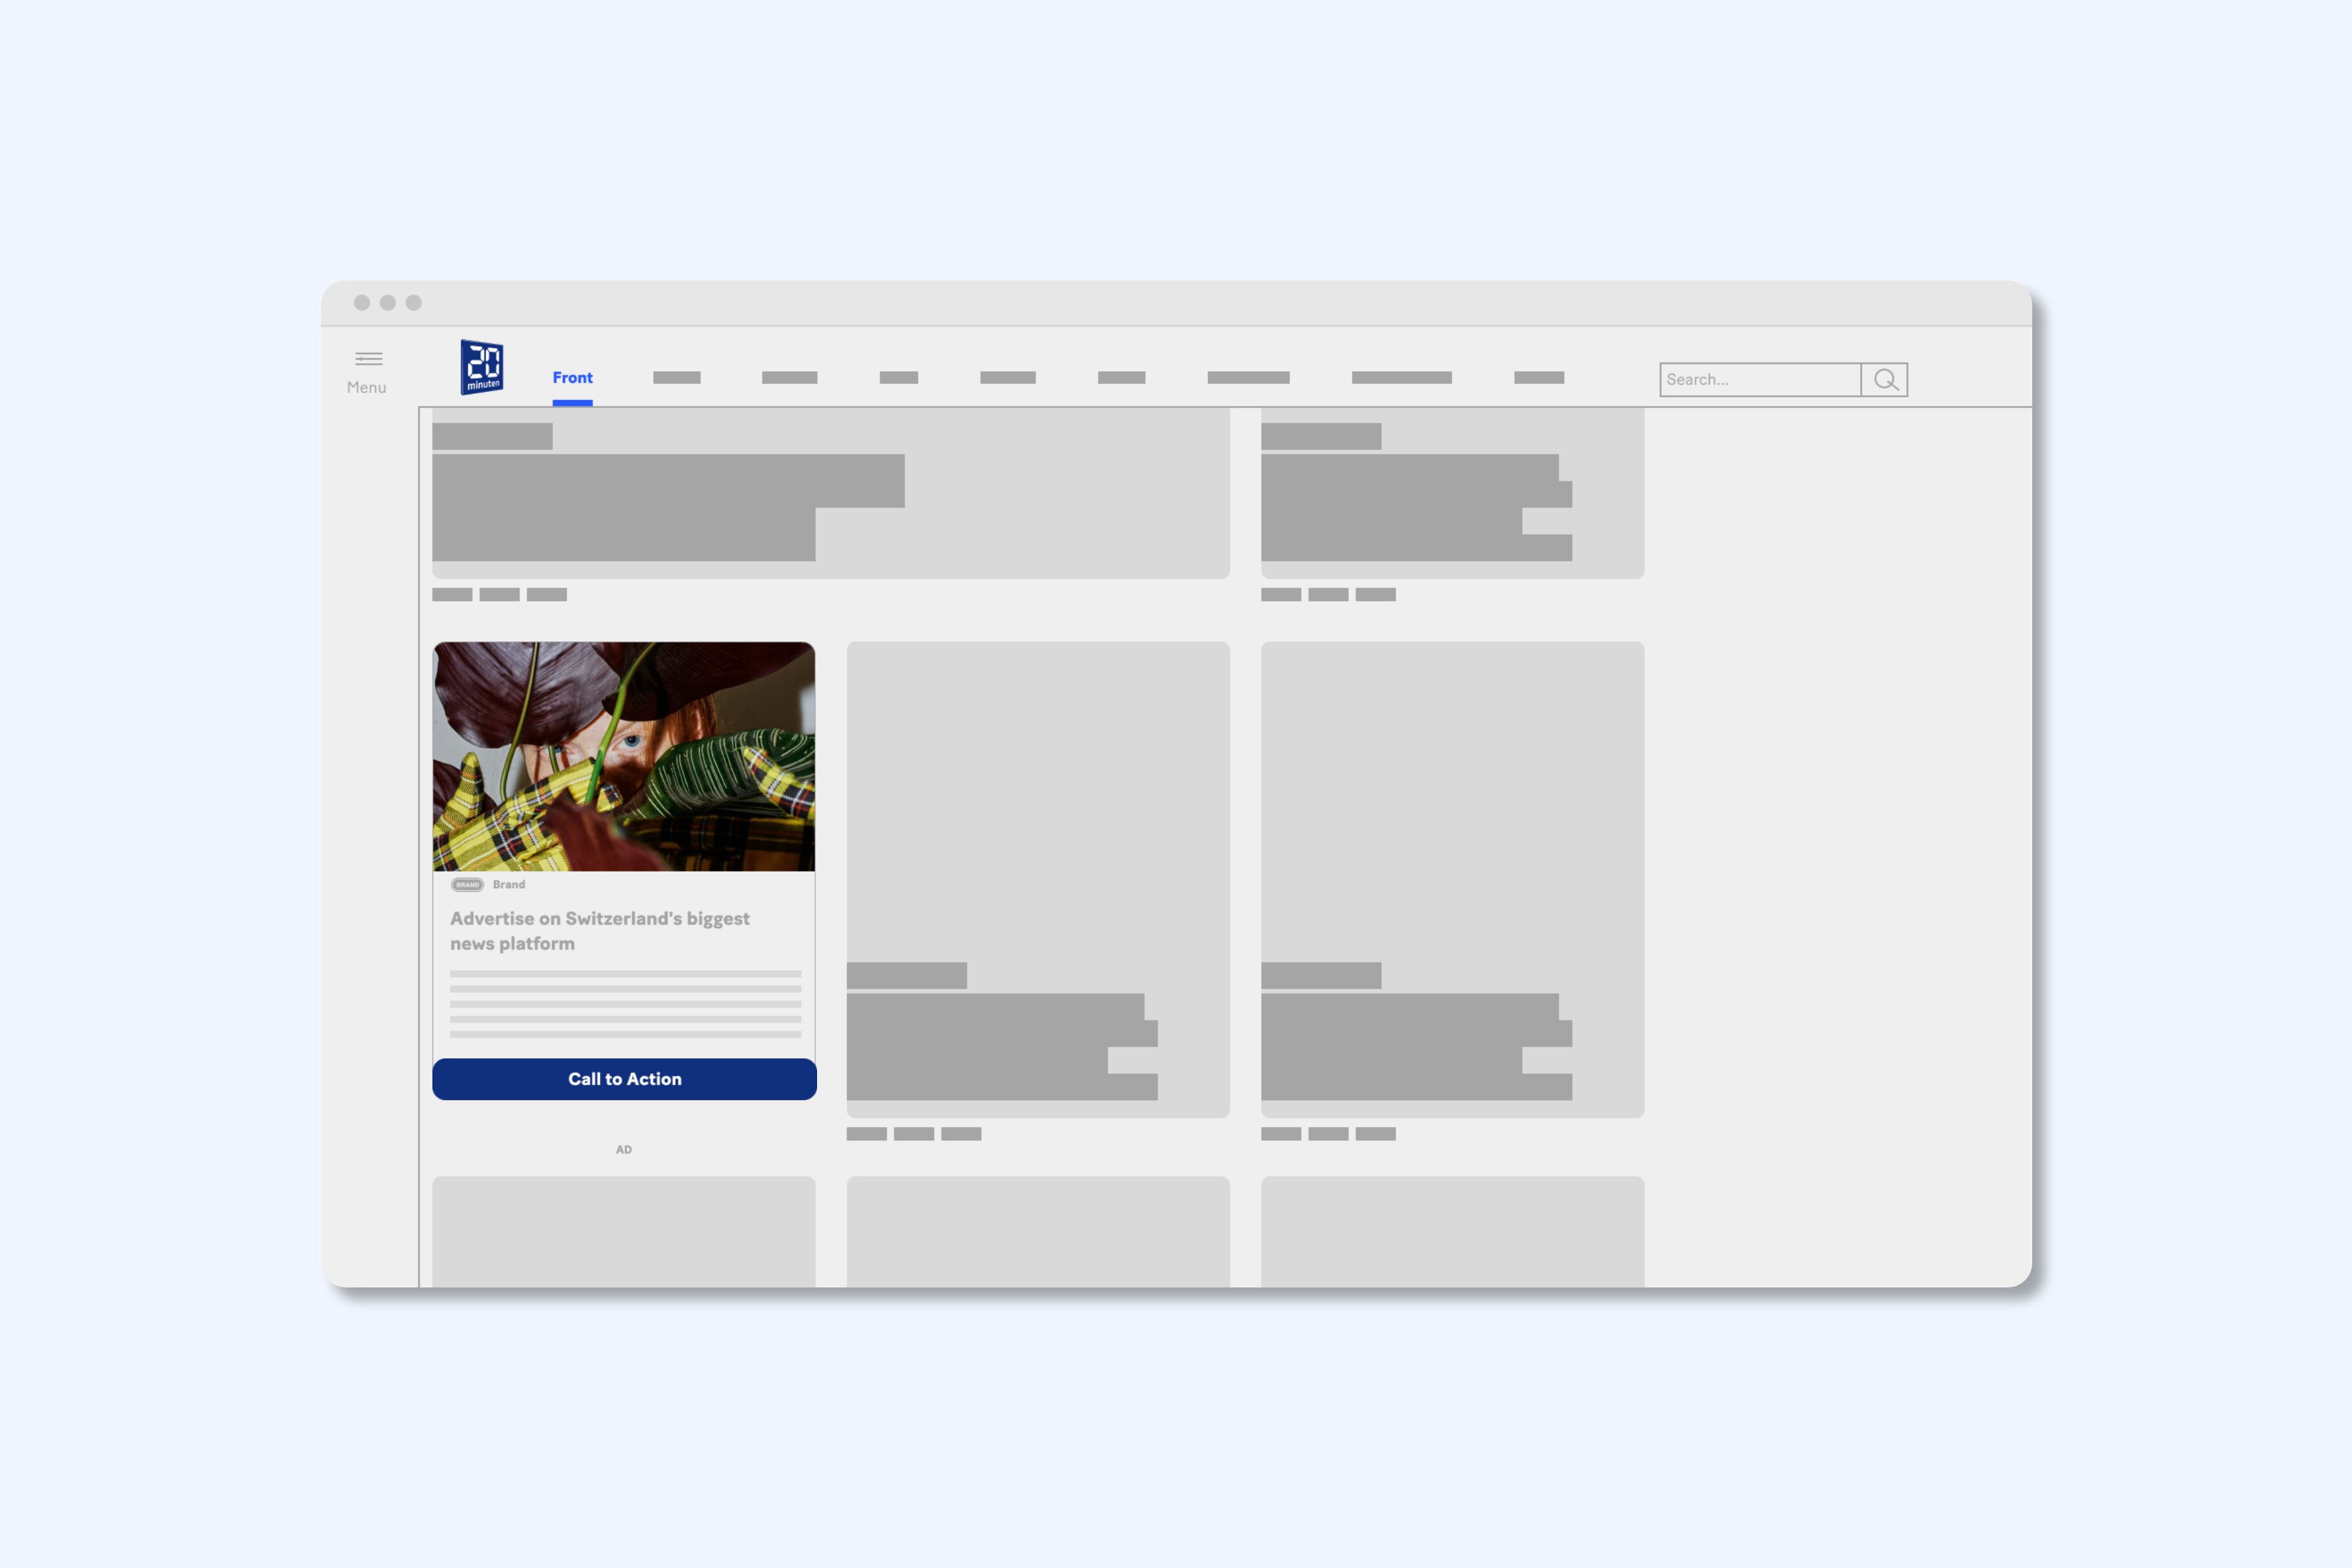
Task: Click the magnifying glass search icon
Action: pyautogui.click(x=1884, y=380)
